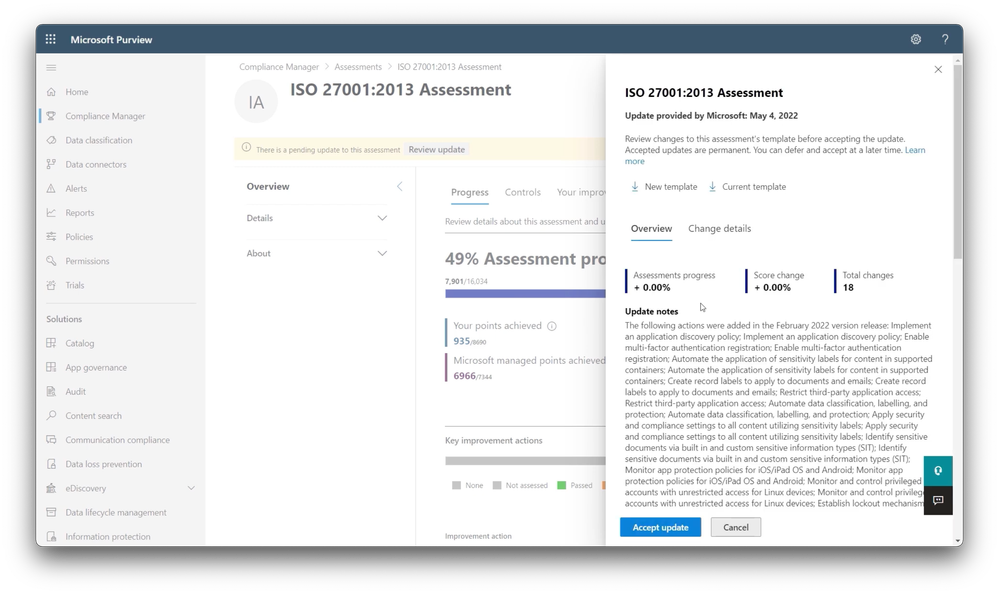Click the Home icon in sidebar

click(51, 92)
